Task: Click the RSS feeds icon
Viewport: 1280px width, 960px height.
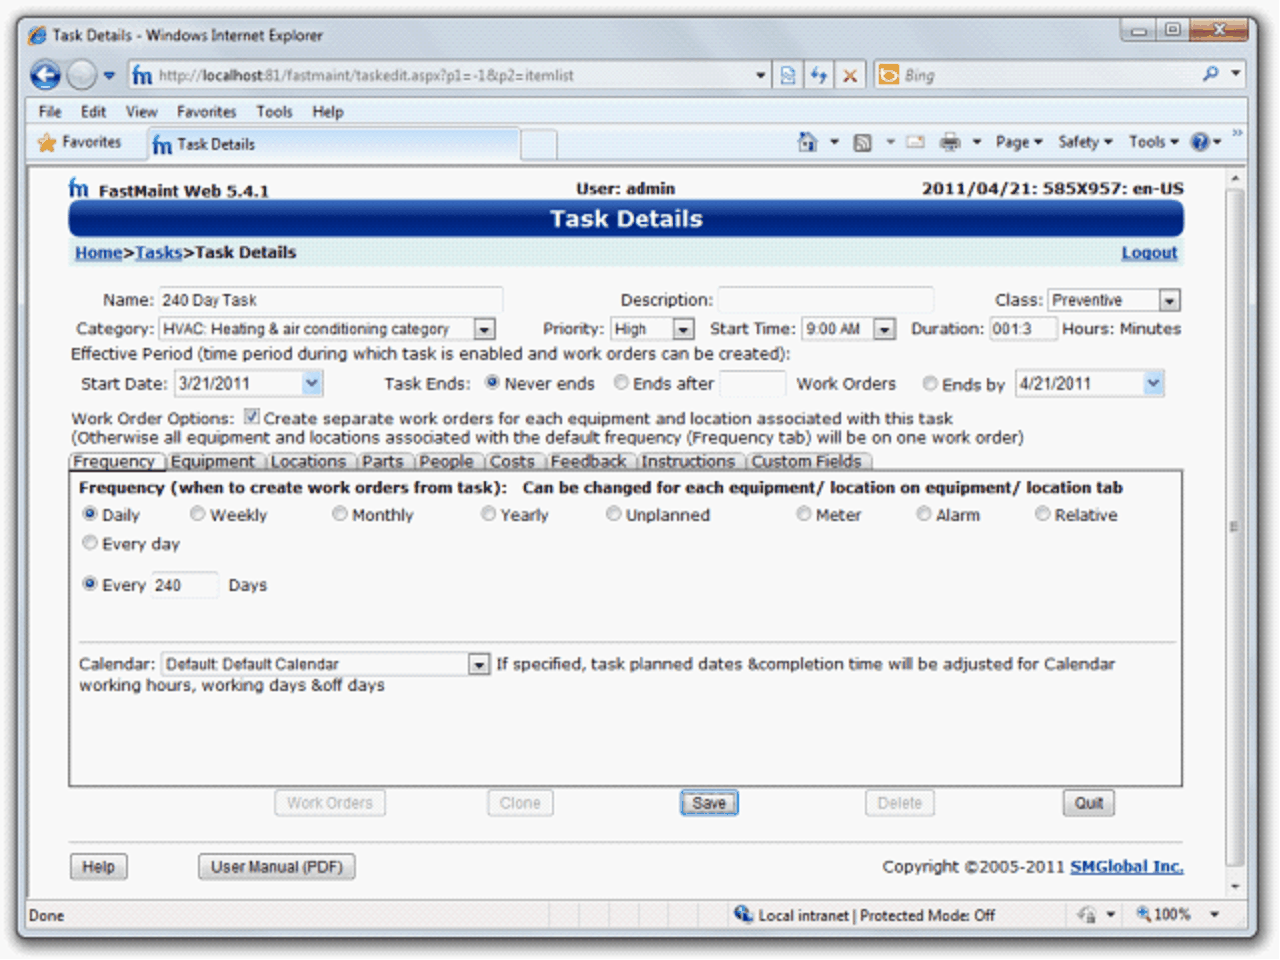Action: pos(862,143)
